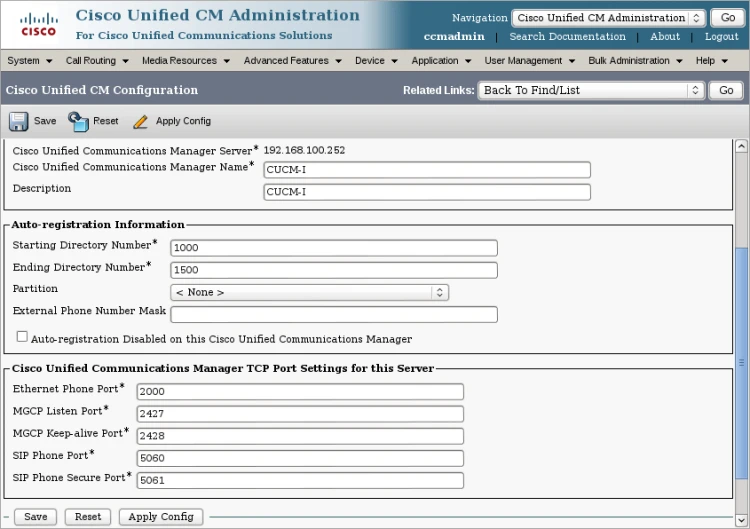Open the Navigation dropdown list
Screen dimensions: 750x529
(608, 18)
